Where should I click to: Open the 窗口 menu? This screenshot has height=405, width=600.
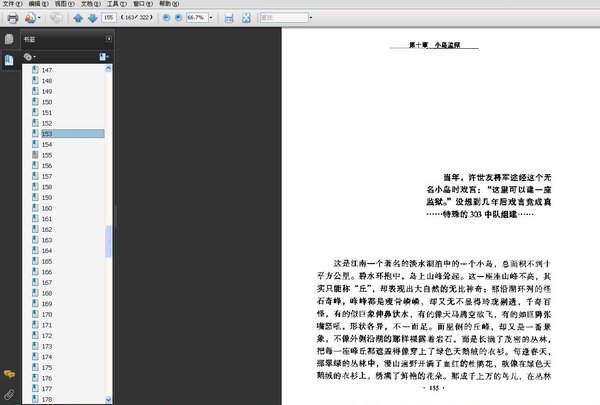[143, 3]
